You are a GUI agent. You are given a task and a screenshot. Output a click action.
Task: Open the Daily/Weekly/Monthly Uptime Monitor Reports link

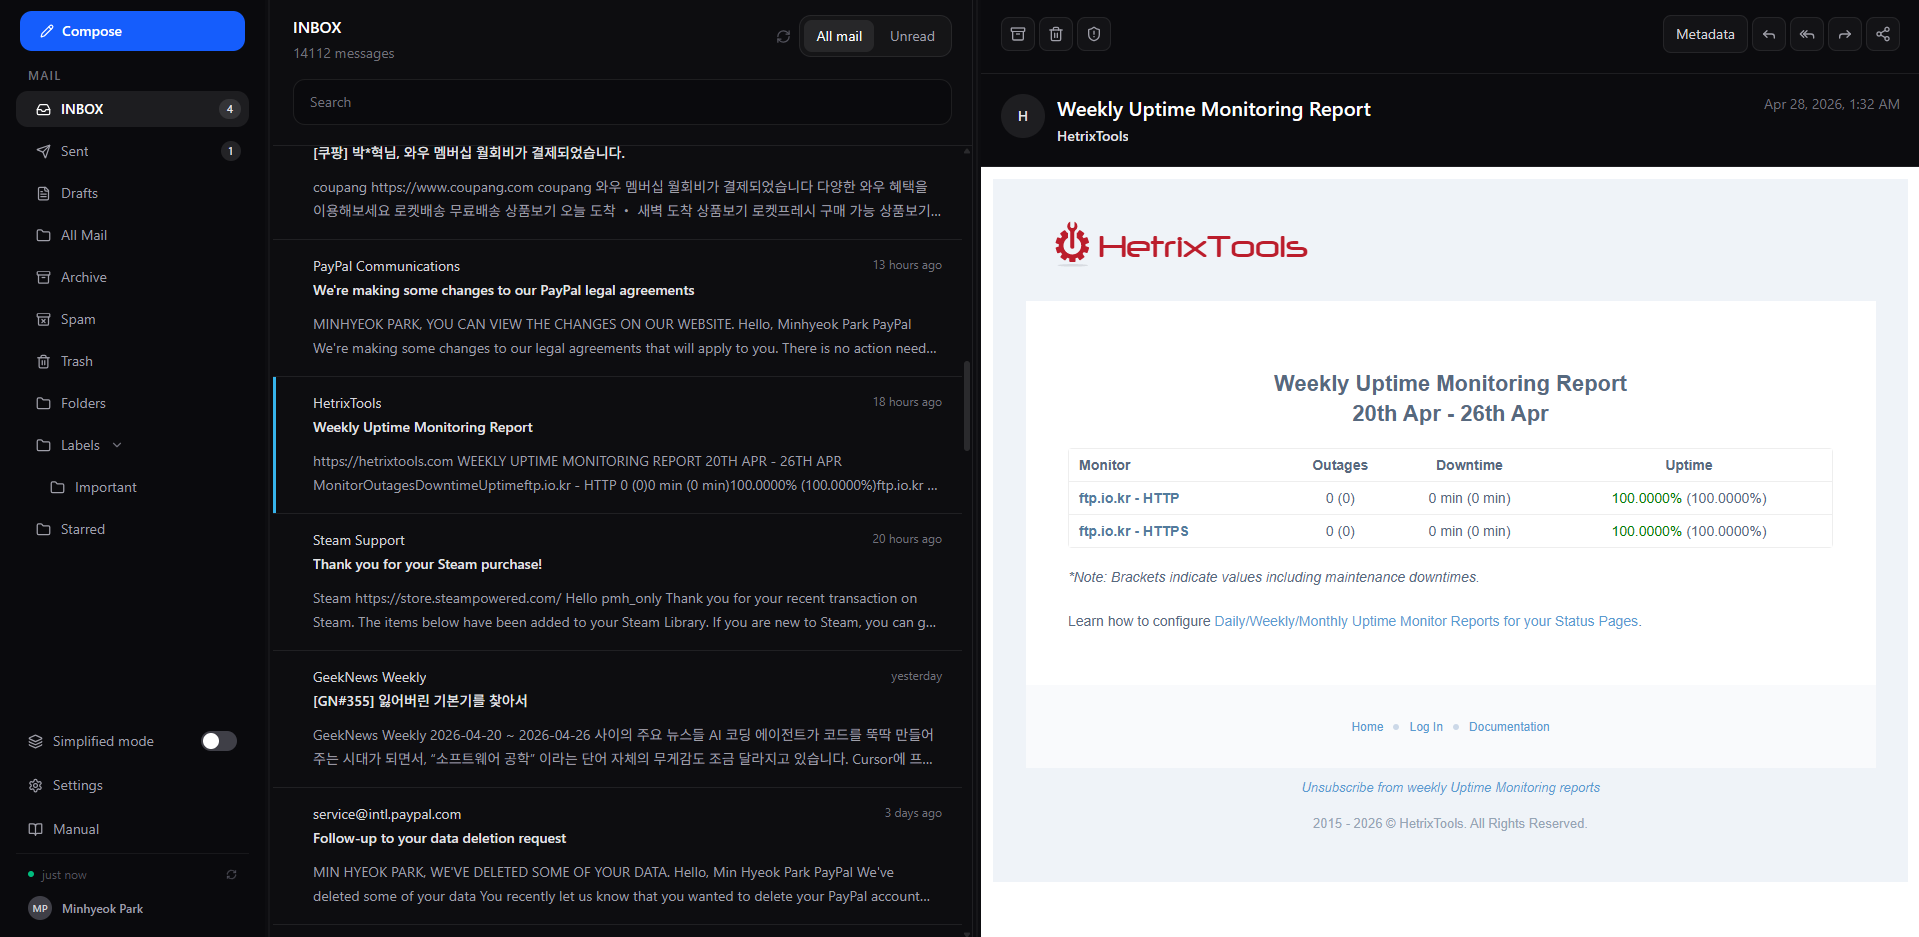(1428, 621)
